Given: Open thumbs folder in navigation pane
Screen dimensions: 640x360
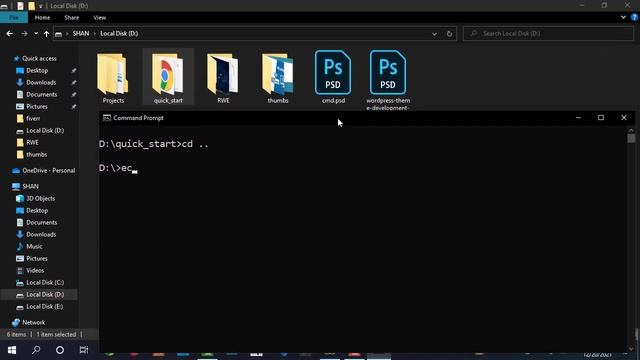Looking at the screenshot, I should (36, 155).
